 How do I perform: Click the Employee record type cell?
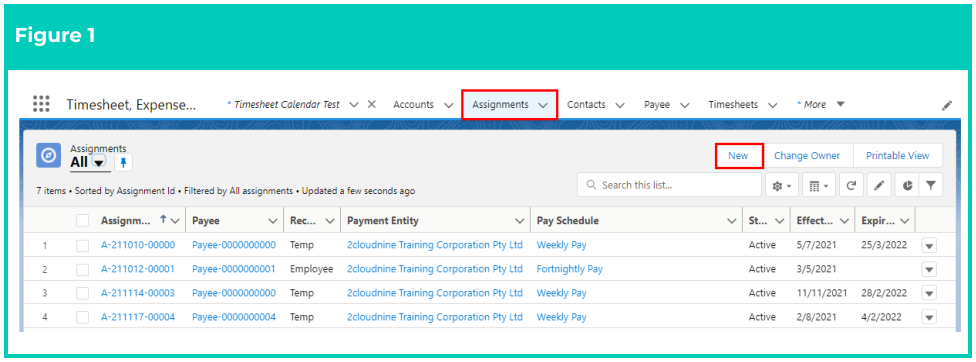(x=311, y=269)
